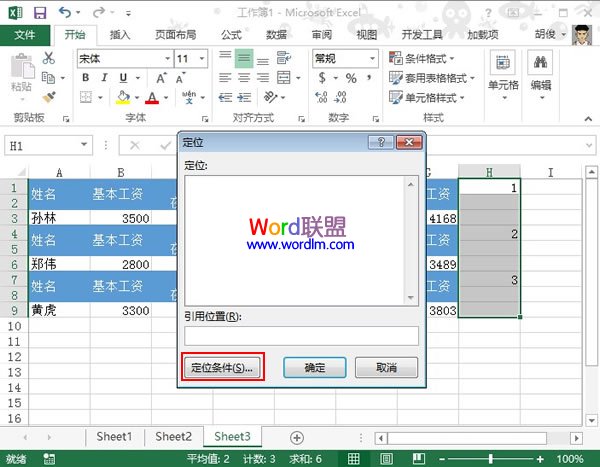This screenshot has height=467, width=600.
Task: Decrease font size with small A
Action: pyautogui.click(x=180, y=78)
